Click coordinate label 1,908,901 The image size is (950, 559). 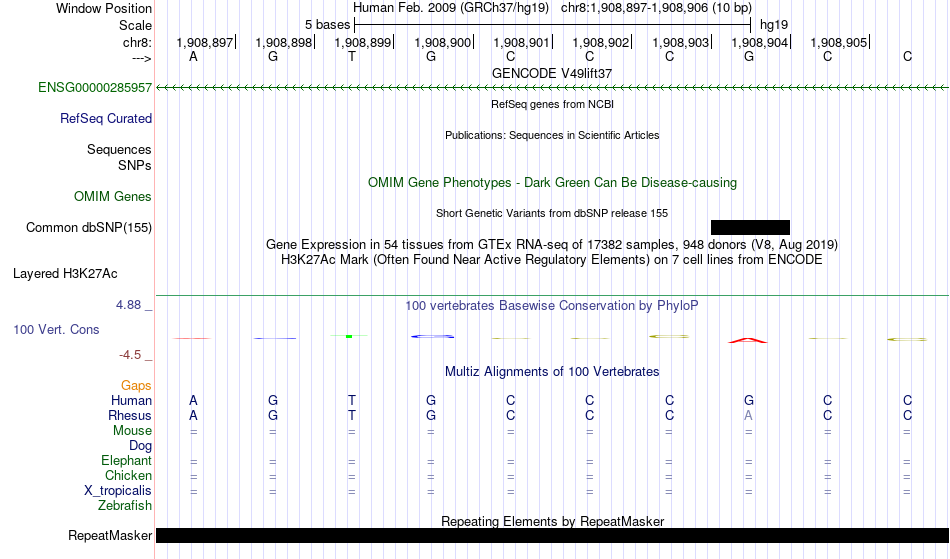(x=521, y=42)
